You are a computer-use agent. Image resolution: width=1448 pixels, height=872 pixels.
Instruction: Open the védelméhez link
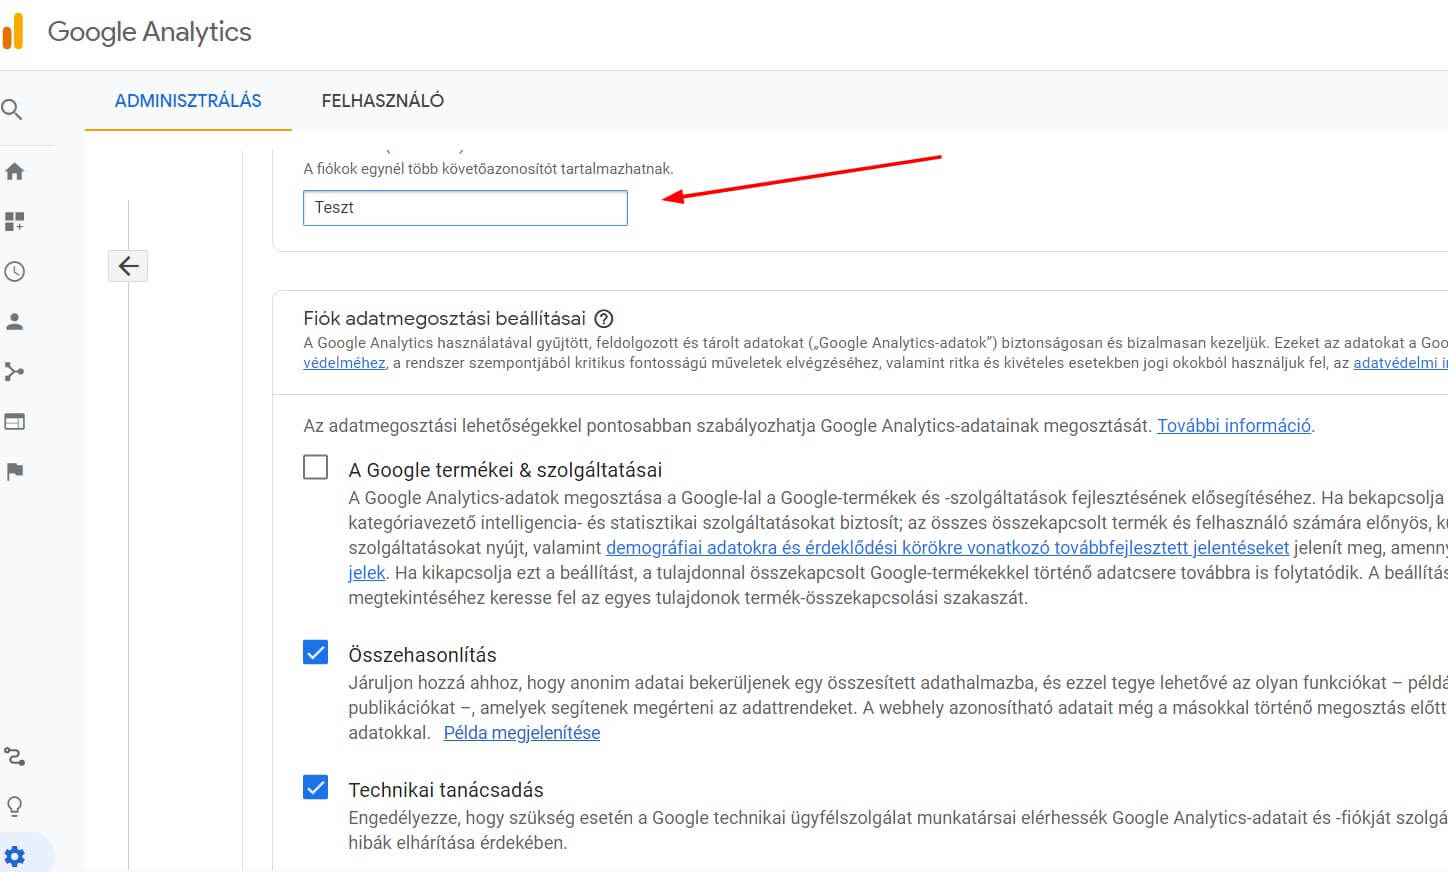click(x=344, y=363)
